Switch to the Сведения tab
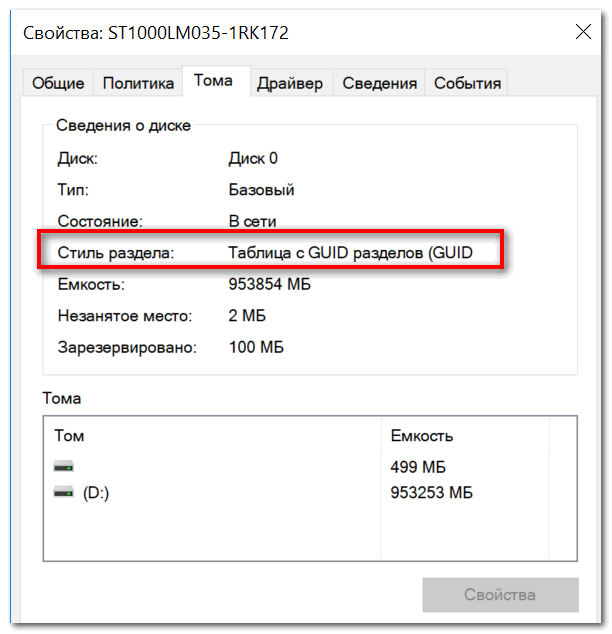 [378, 84]
